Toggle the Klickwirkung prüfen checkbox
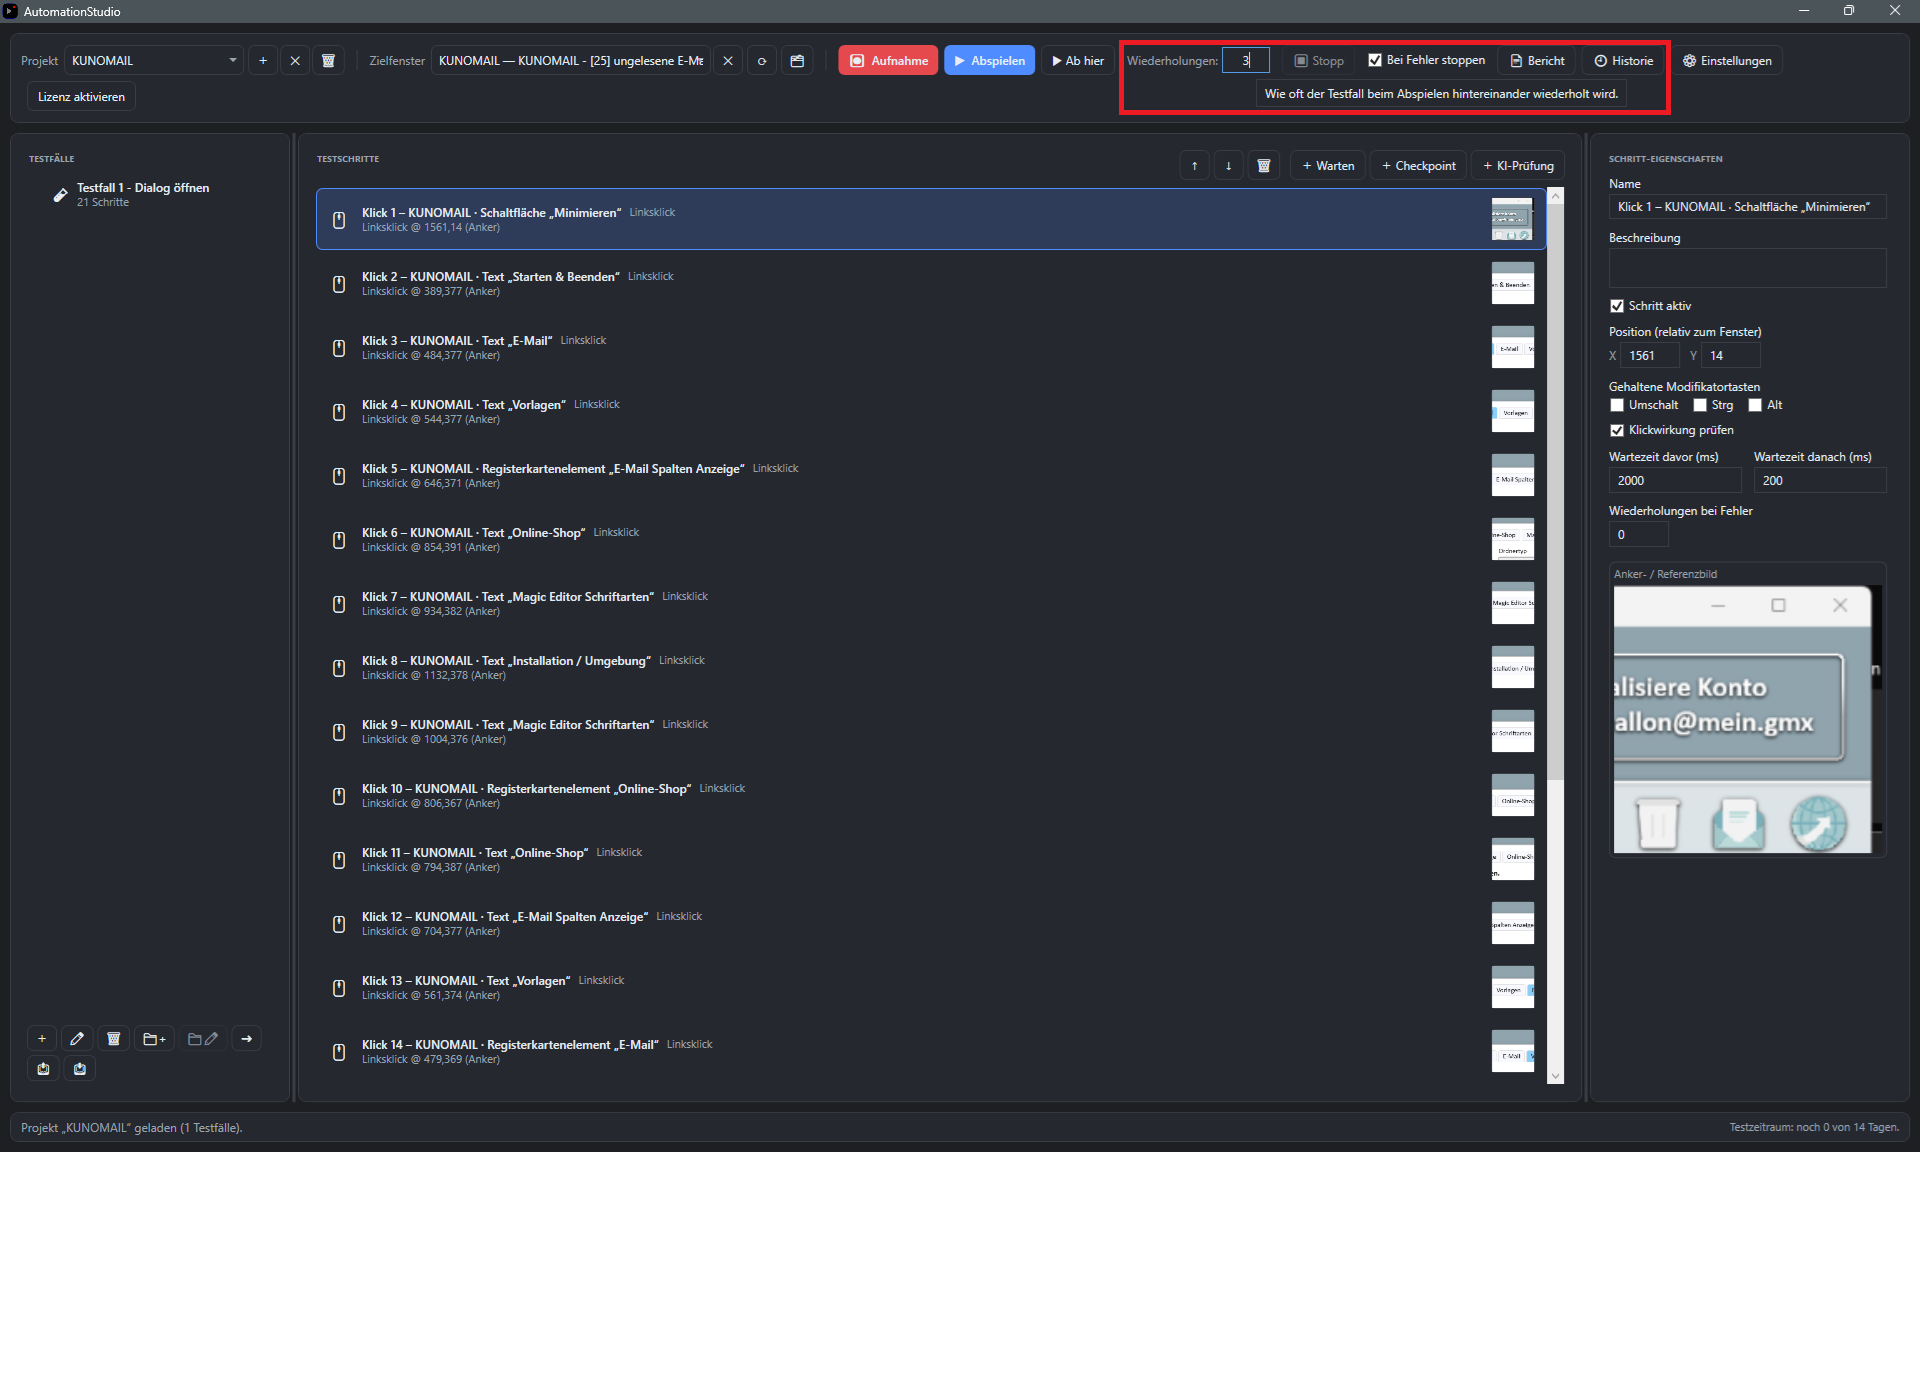The width and height of the screenshot is (1920, 1382). pos(1617,430)
